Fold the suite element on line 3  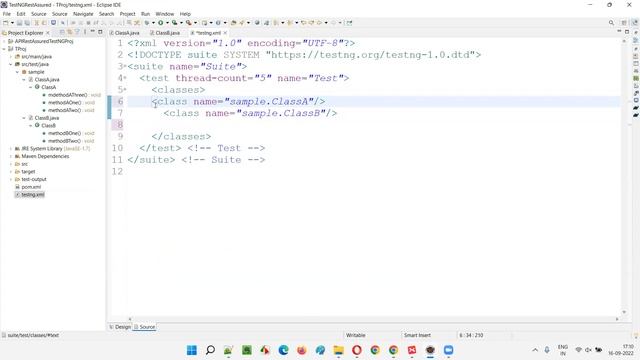pyautogui.click(x=125, y=66)
